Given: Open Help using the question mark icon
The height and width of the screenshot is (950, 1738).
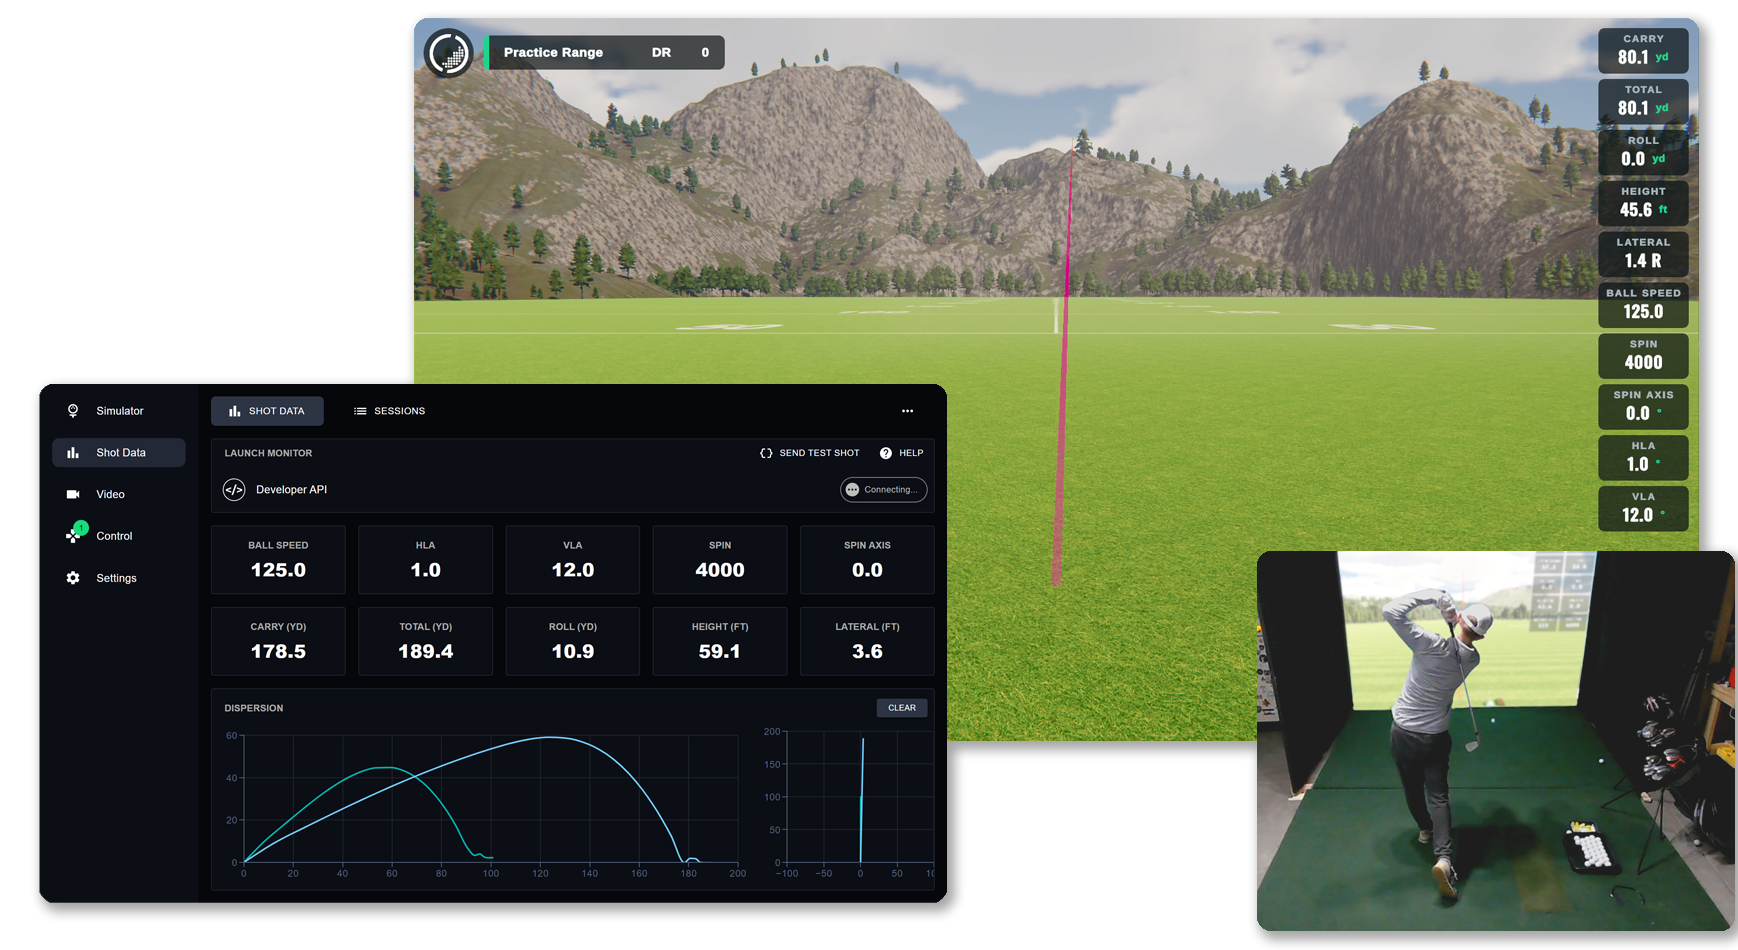Looking at the screenshot, I should click(x=886, y=453).
